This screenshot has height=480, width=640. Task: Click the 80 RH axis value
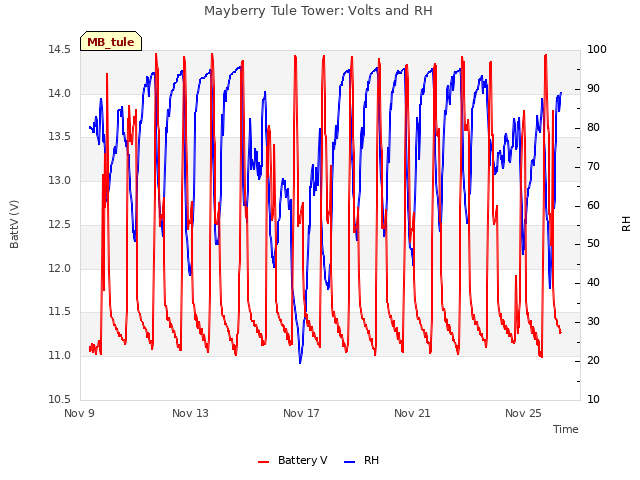point(593,127)
